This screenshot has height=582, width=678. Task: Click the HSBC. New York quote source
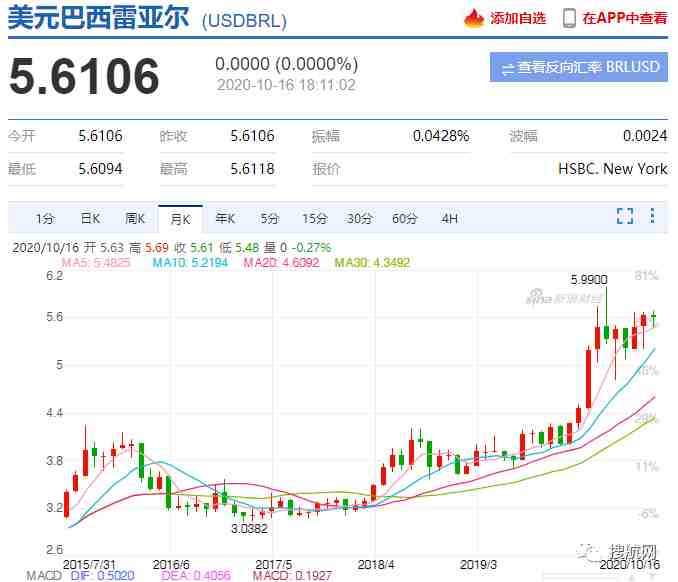613,169
